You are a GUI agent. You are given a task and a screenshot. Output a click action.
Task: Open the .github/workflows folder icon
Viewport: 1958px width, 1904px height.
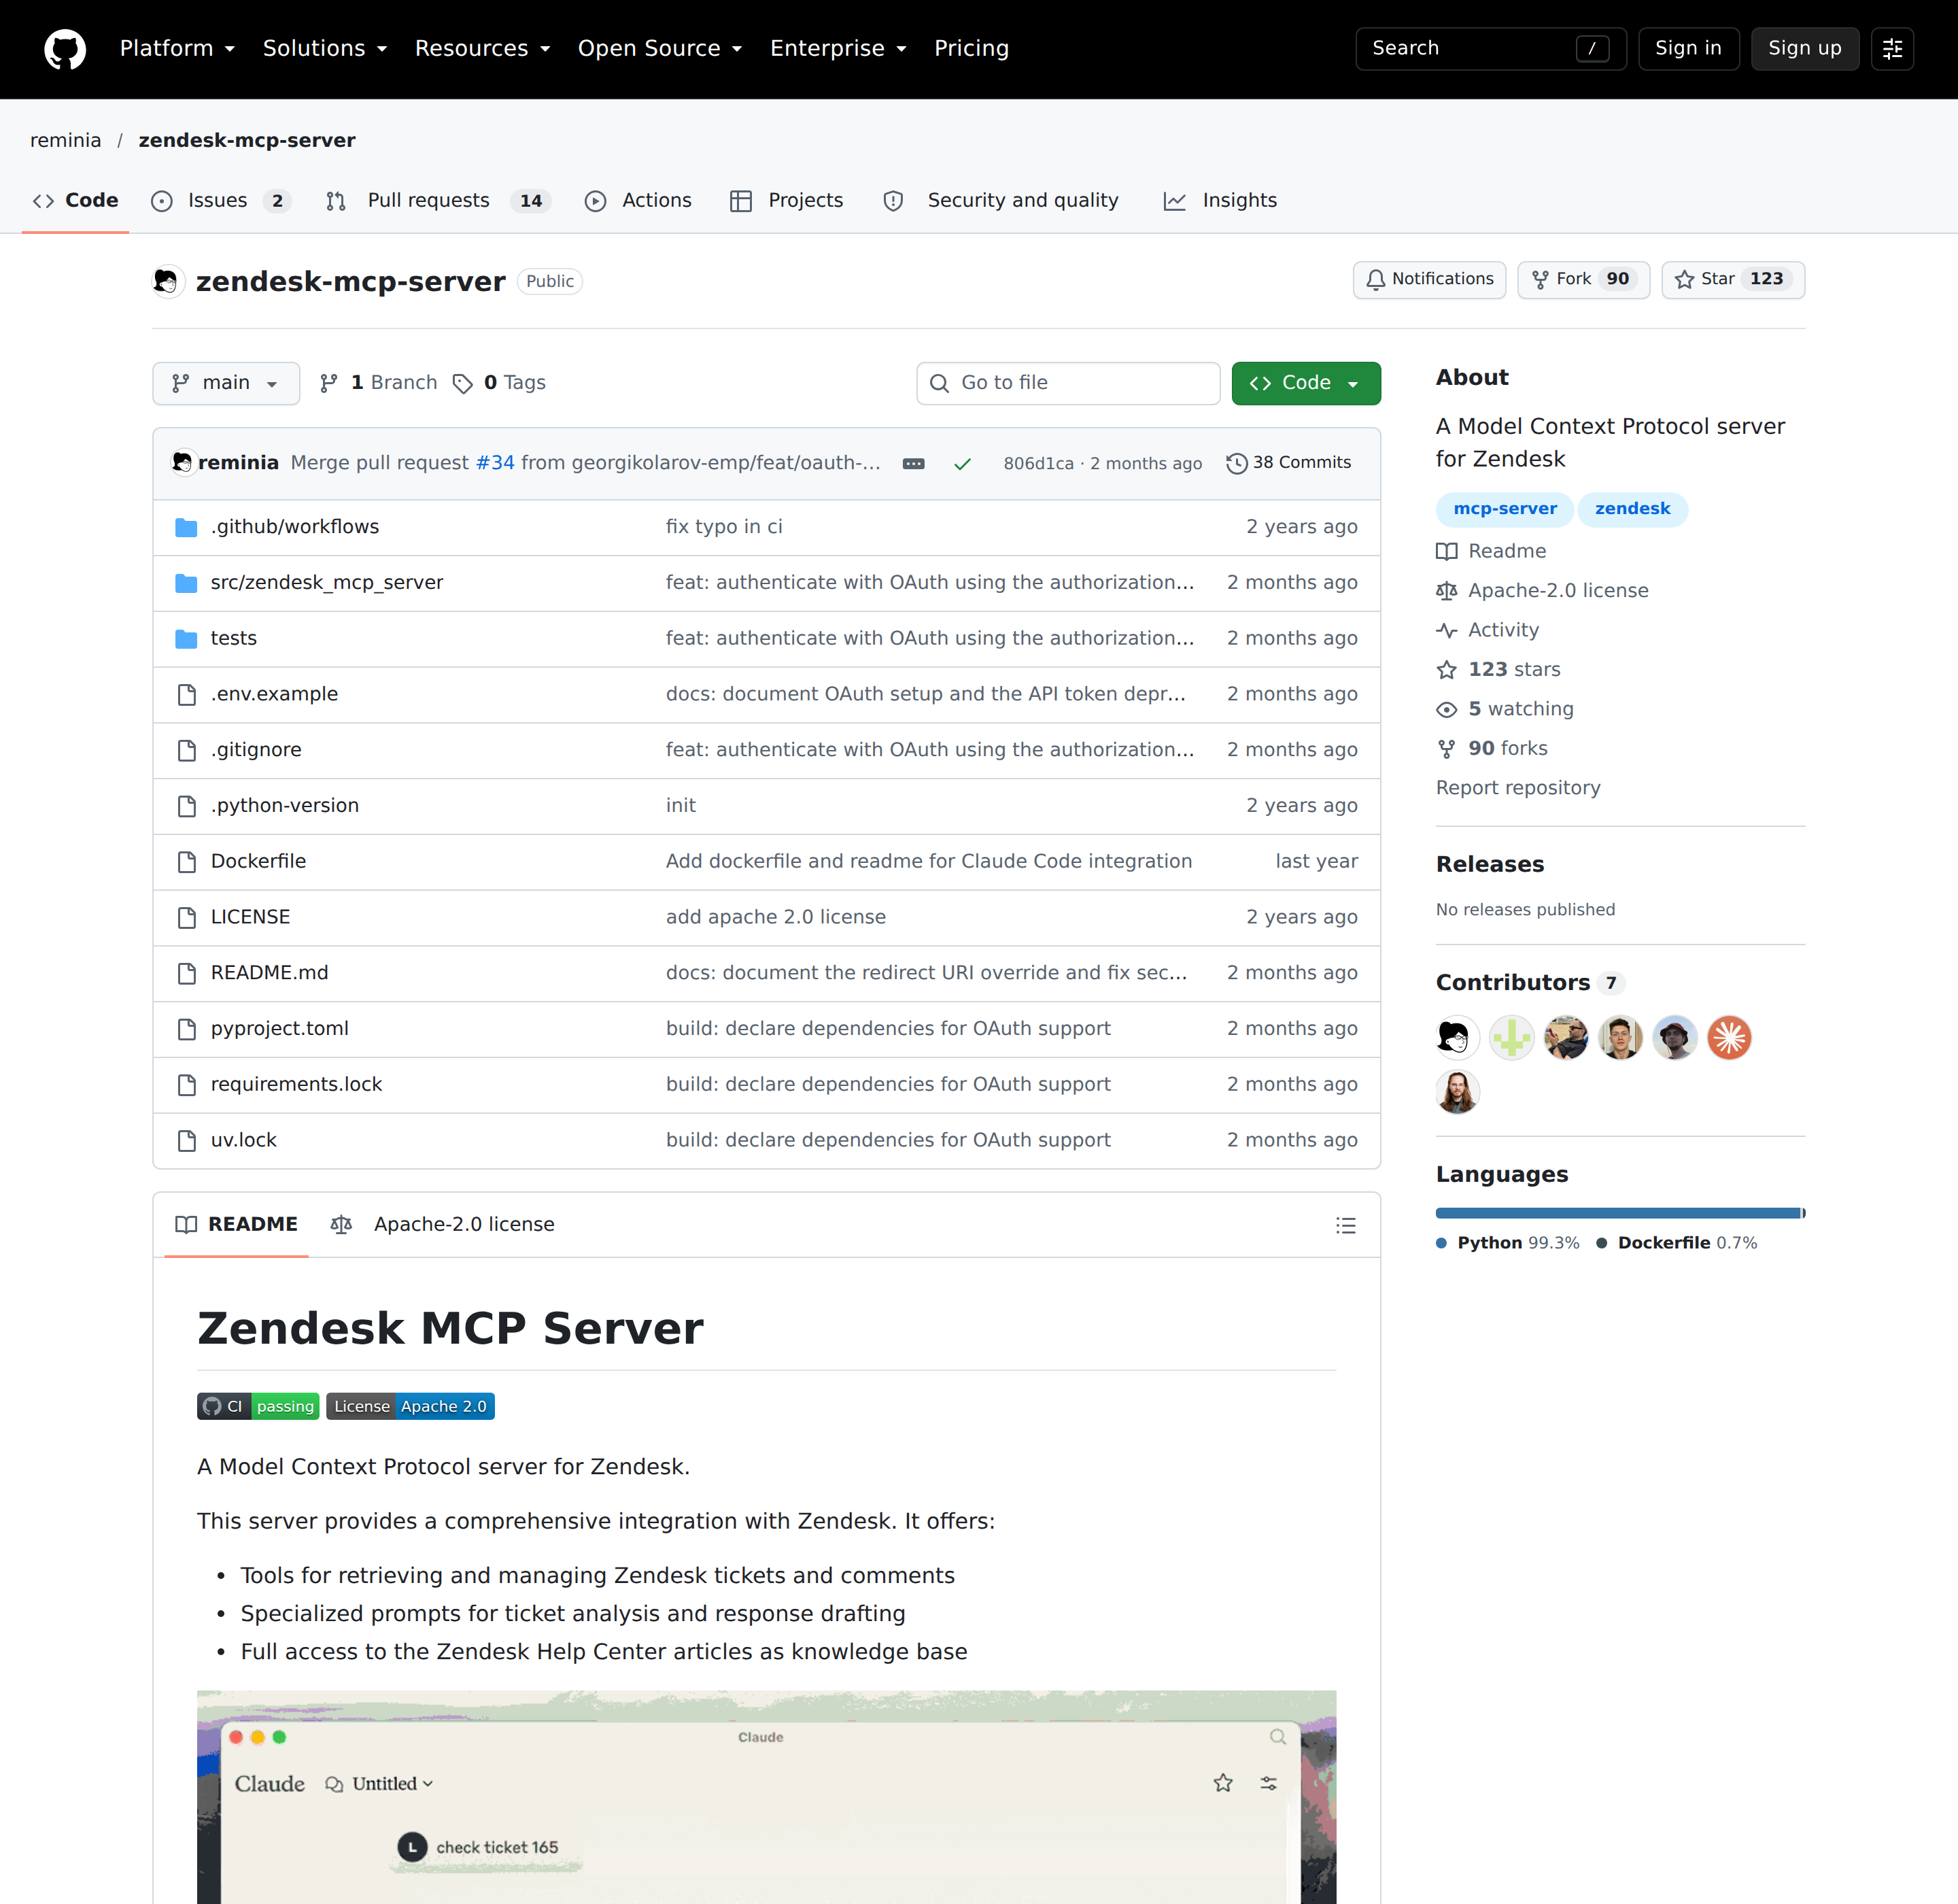[x=186, y=527]
